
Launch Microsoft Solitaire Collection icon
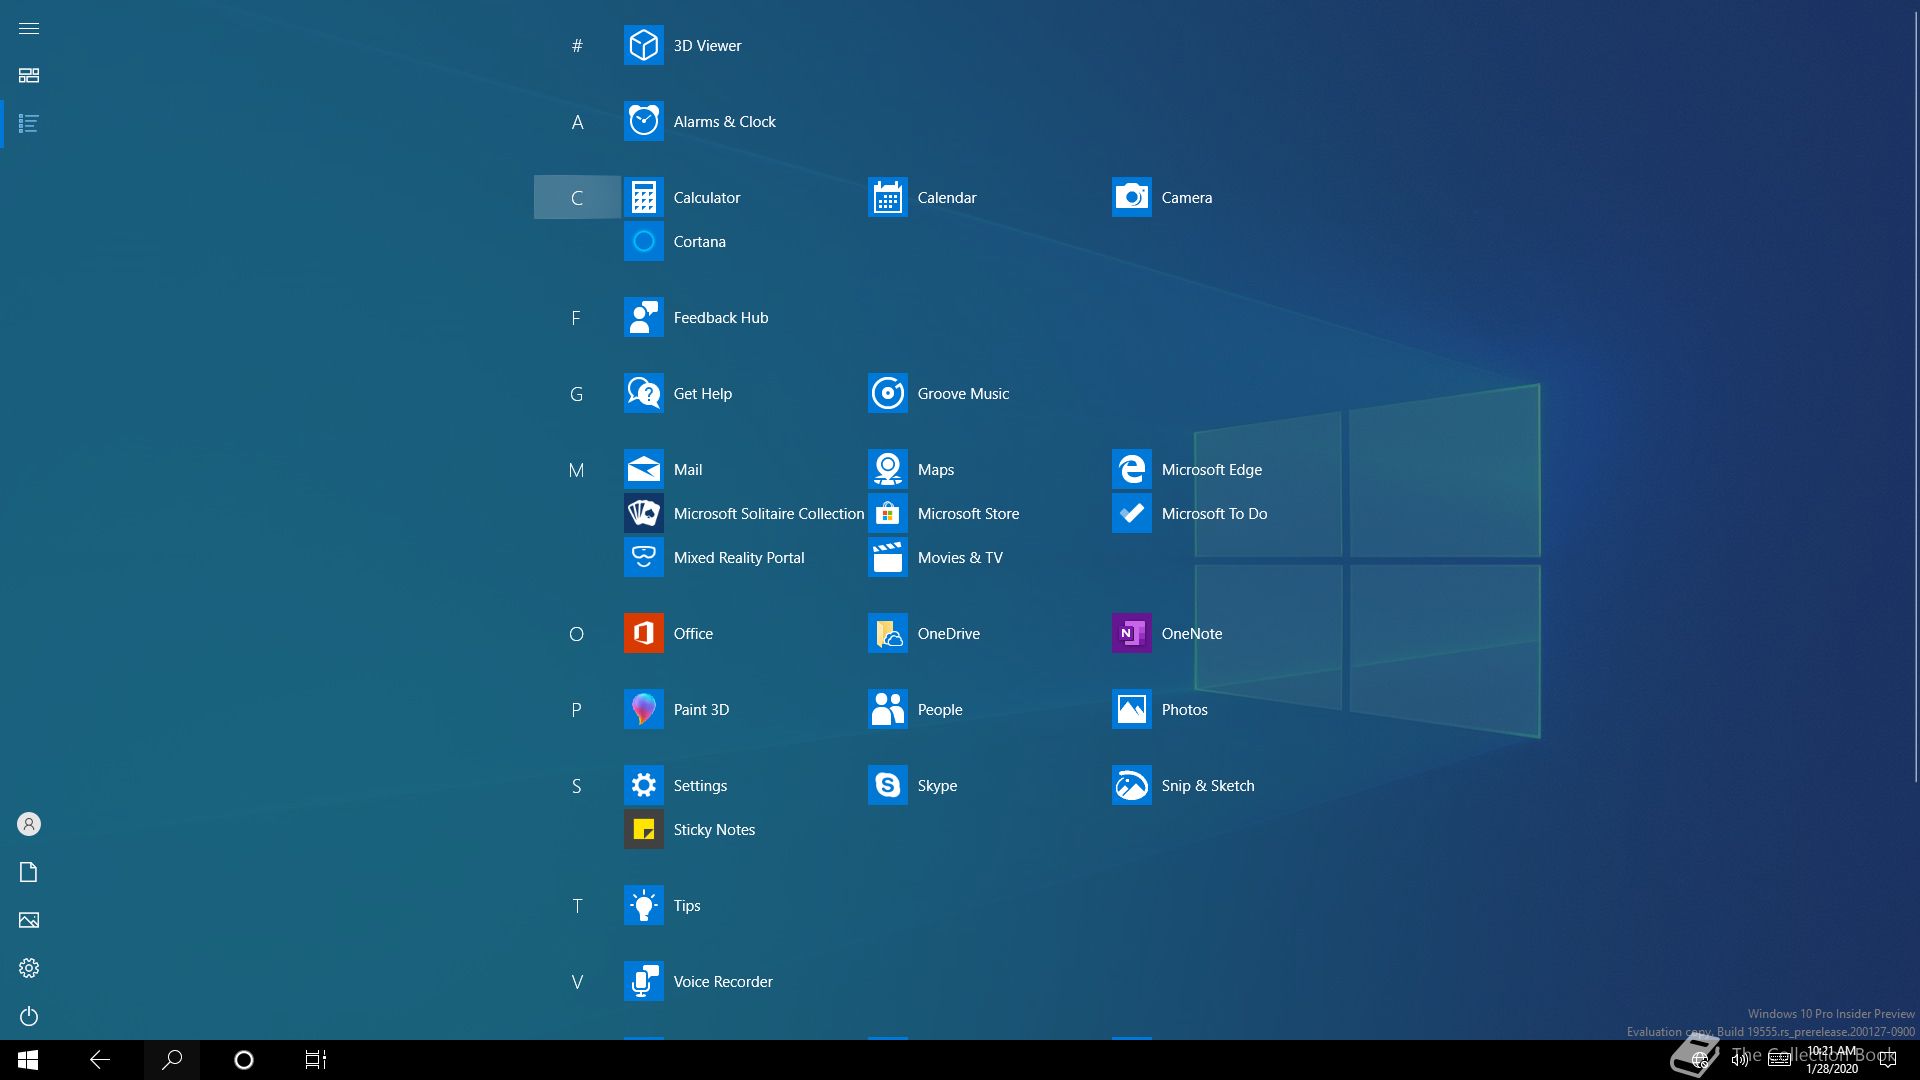point(643,513)
